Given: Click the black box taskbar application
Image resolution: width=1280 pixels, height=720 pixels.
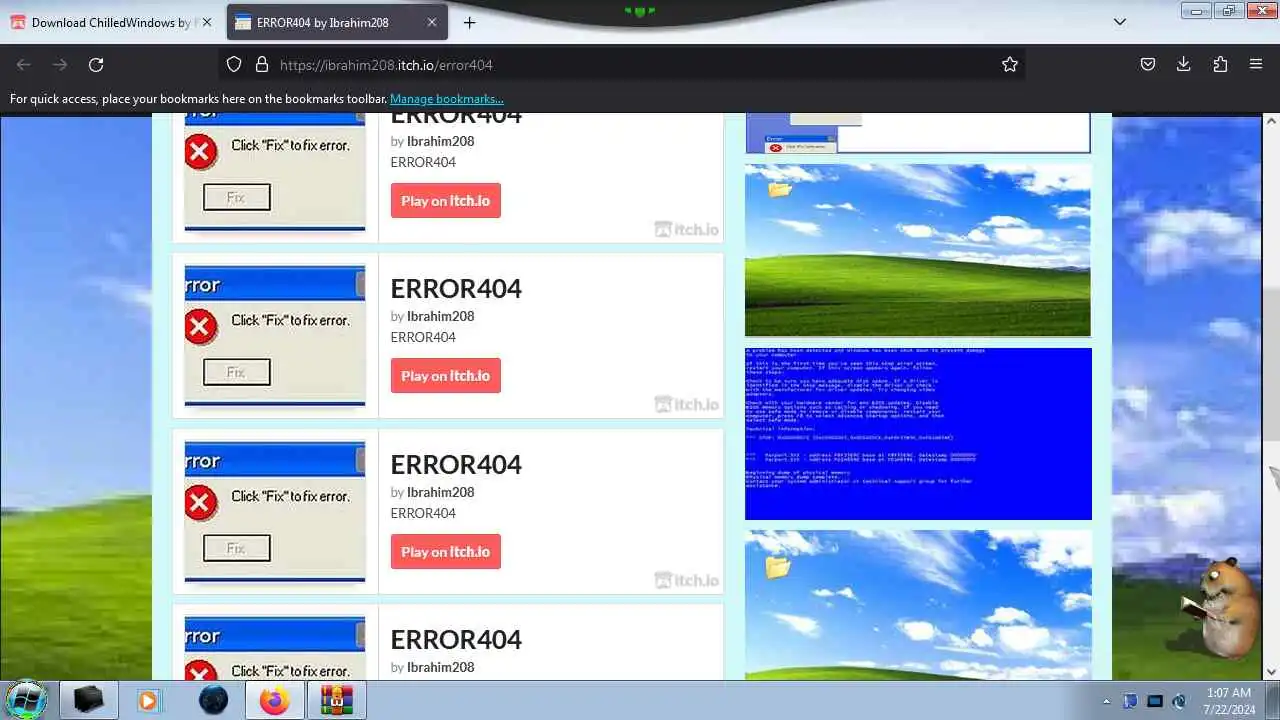Looking at the screenshot, I should tap(90, 700).
